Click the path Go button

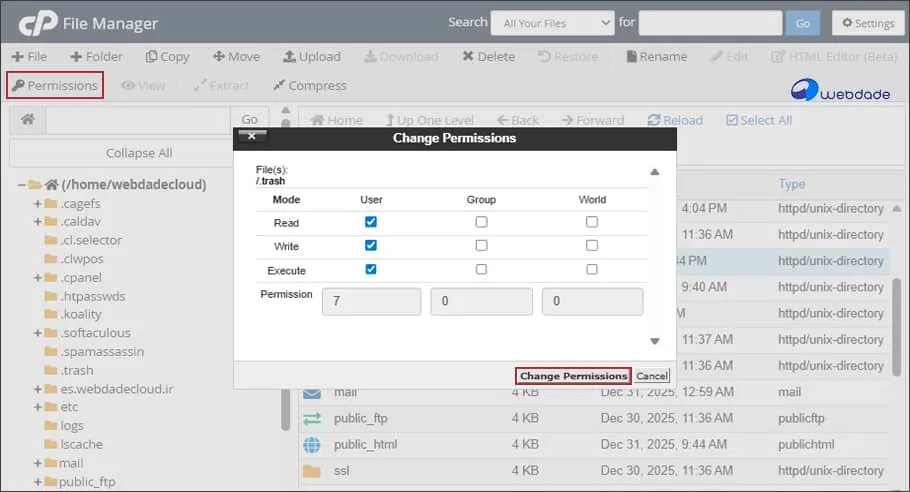[250, 120]
